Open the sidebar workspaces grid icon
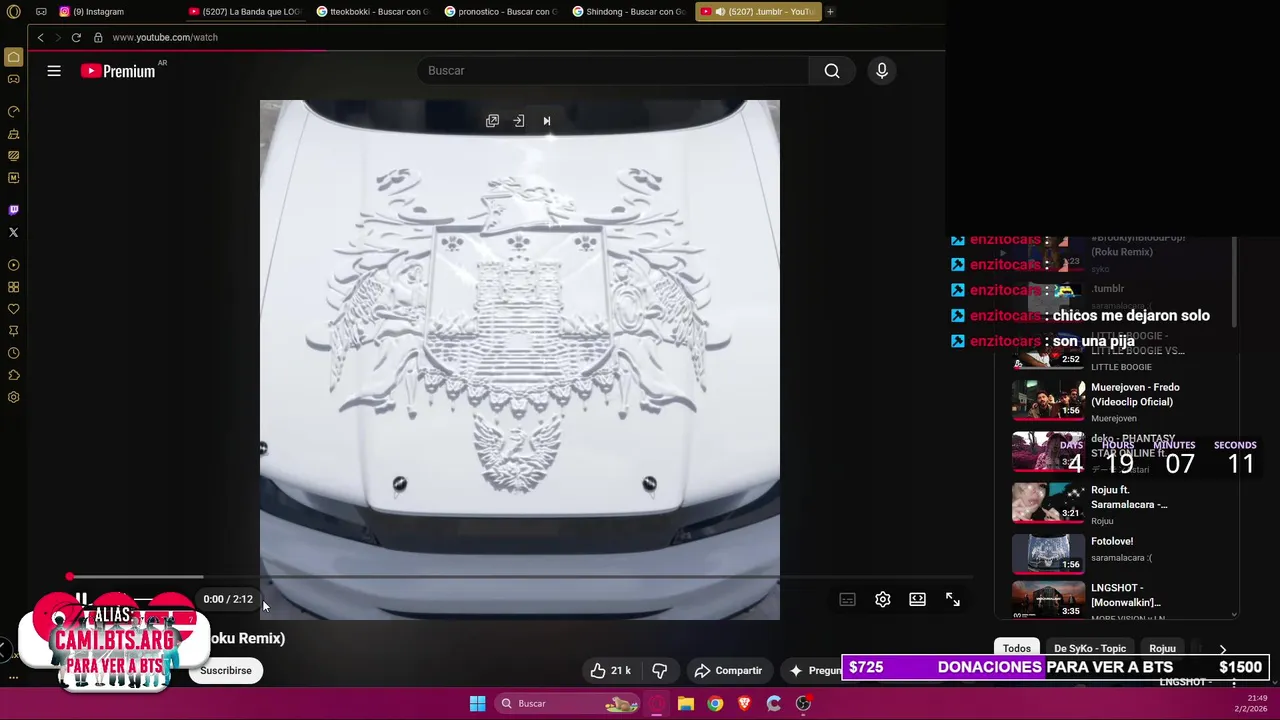The image size is (1280, 720). pos(14,287)
